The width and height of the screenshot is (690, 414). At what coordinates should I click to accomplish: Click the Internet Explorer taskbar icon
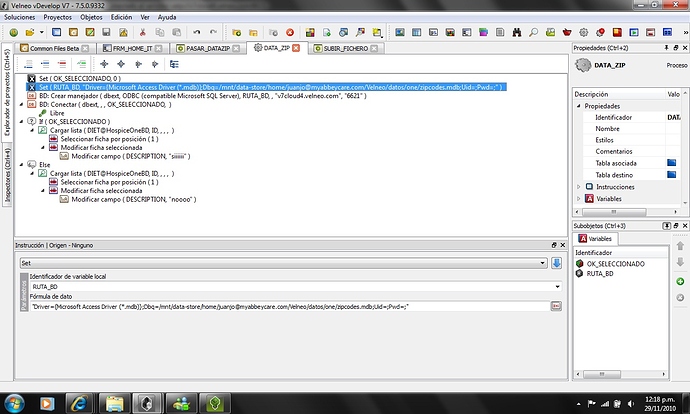click(x=79, y=403)
